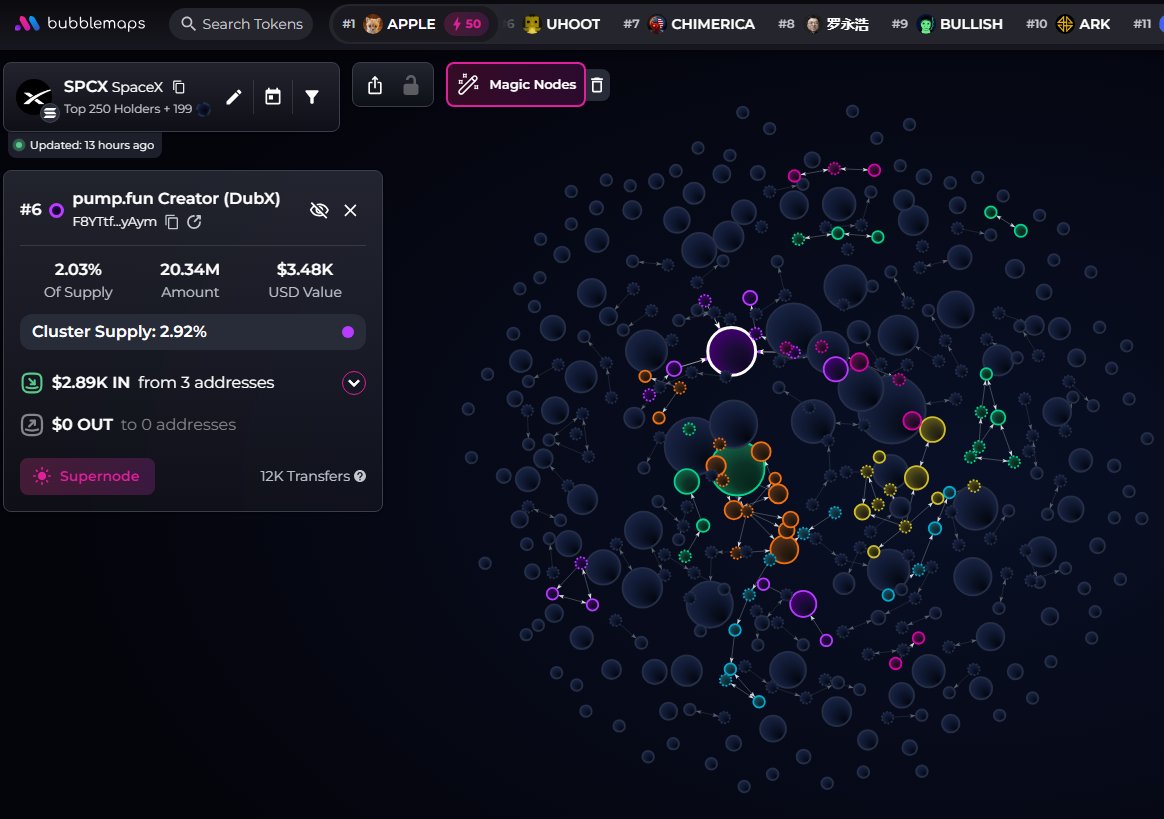Click the Supernode button

88,476
